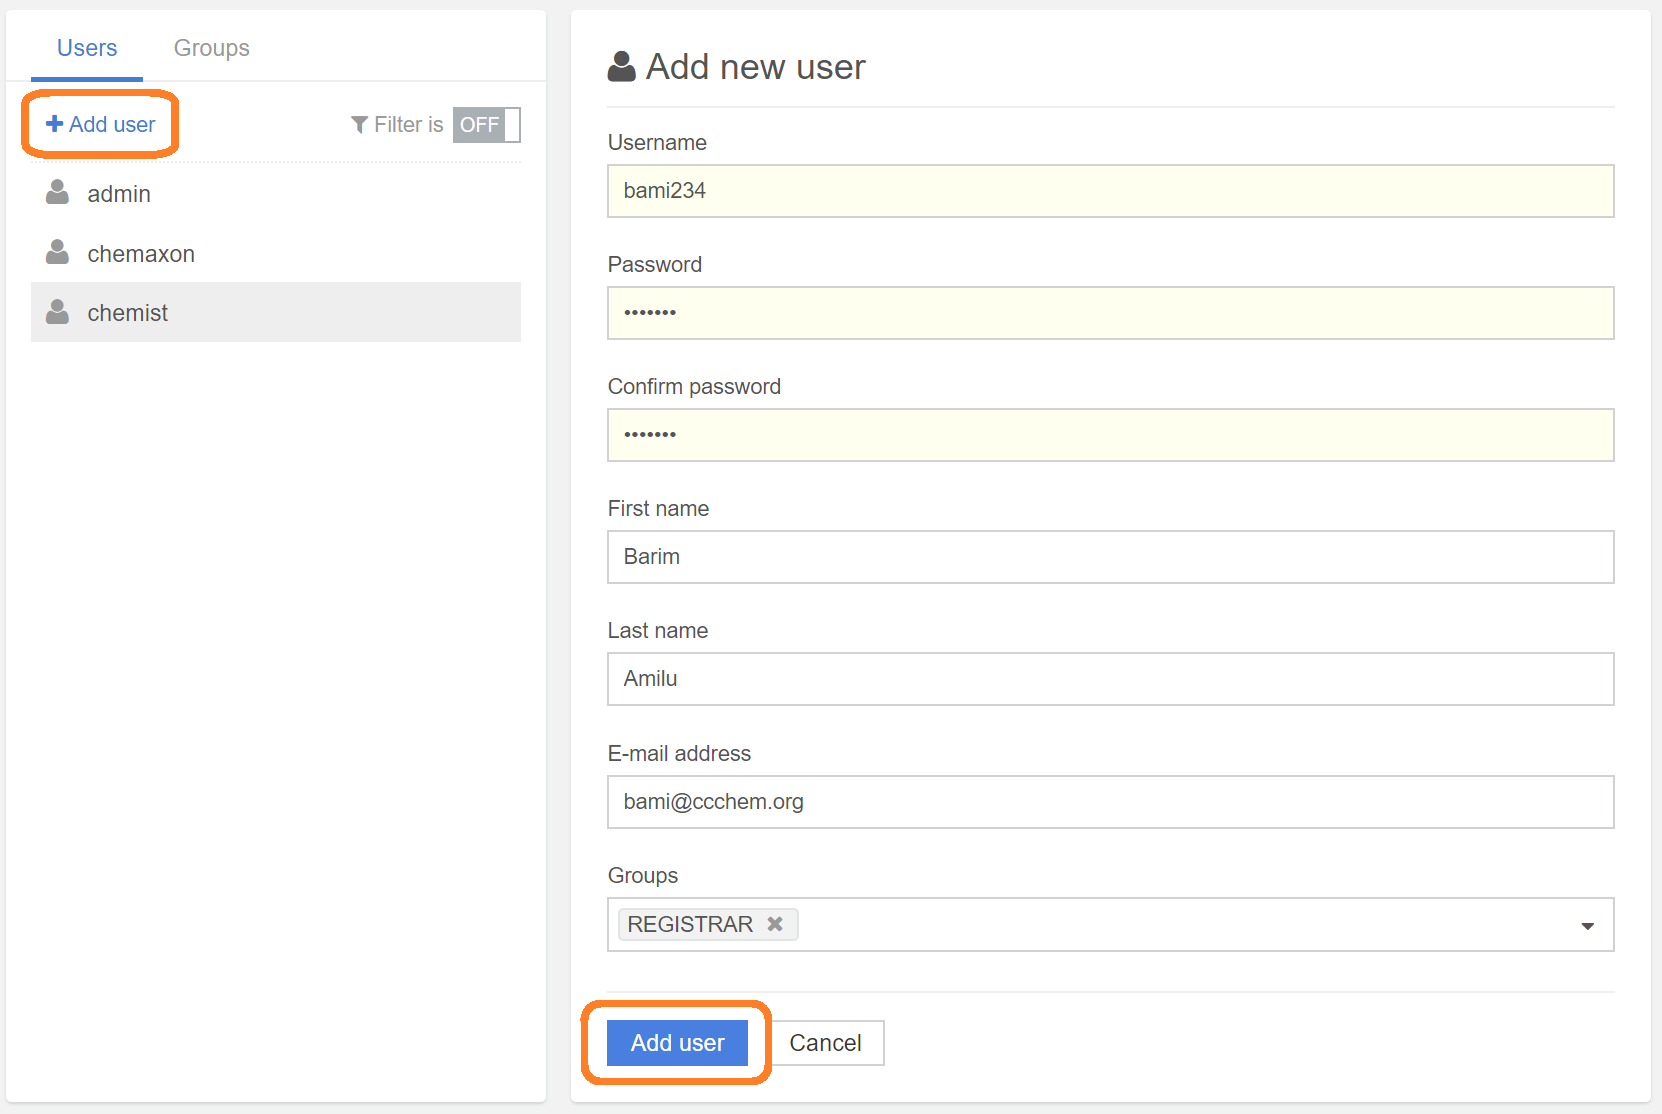Screen dimensions: 1662x1114
Task: Submit form with blue Add user button
Action: [677, 1043]
